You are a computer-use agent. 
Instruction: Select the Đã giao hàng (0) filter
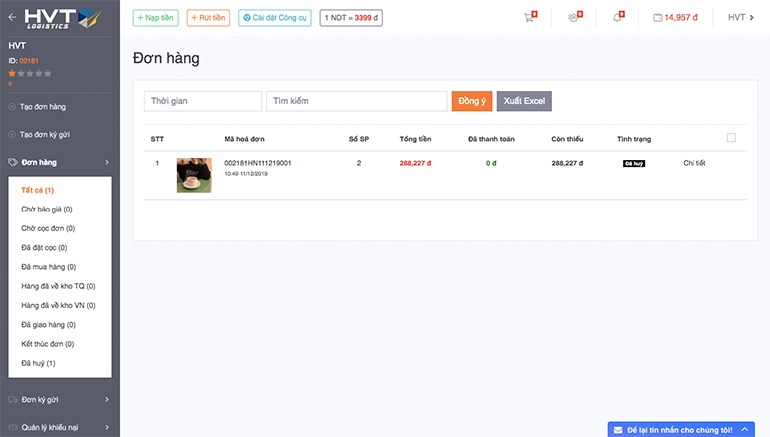click(x=48, y=325)
